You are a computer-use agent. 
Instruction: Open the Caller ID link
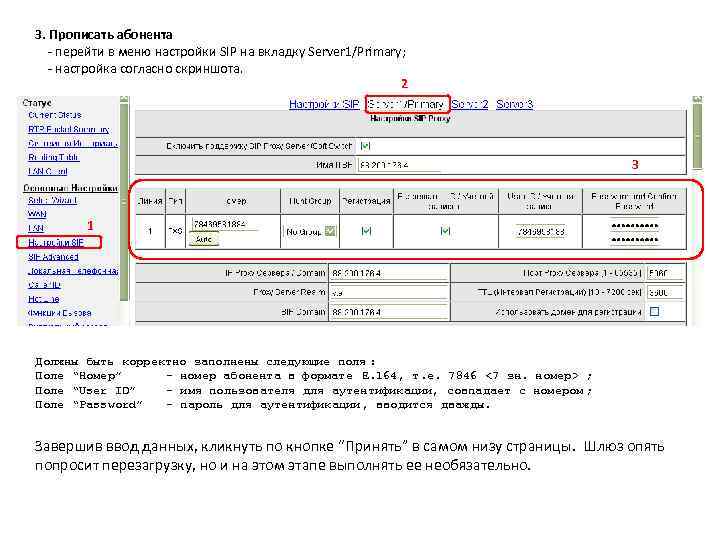[x=44, y=285]
